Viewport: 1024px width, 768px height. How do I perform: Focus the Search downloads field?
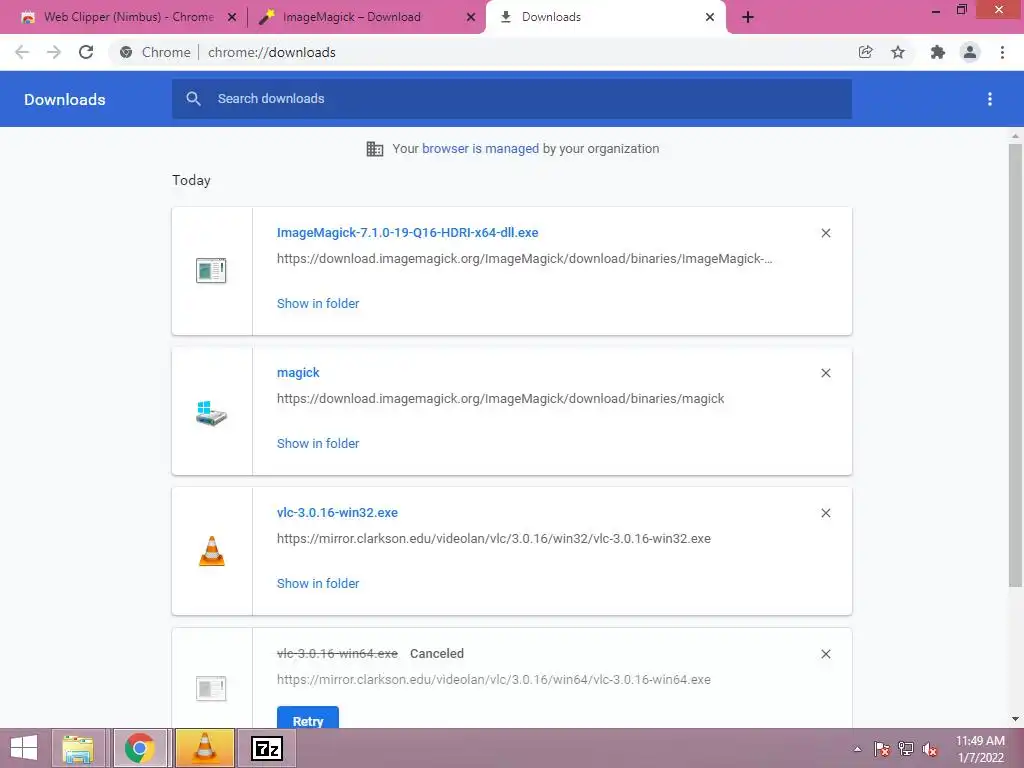[x=512, y=99]
